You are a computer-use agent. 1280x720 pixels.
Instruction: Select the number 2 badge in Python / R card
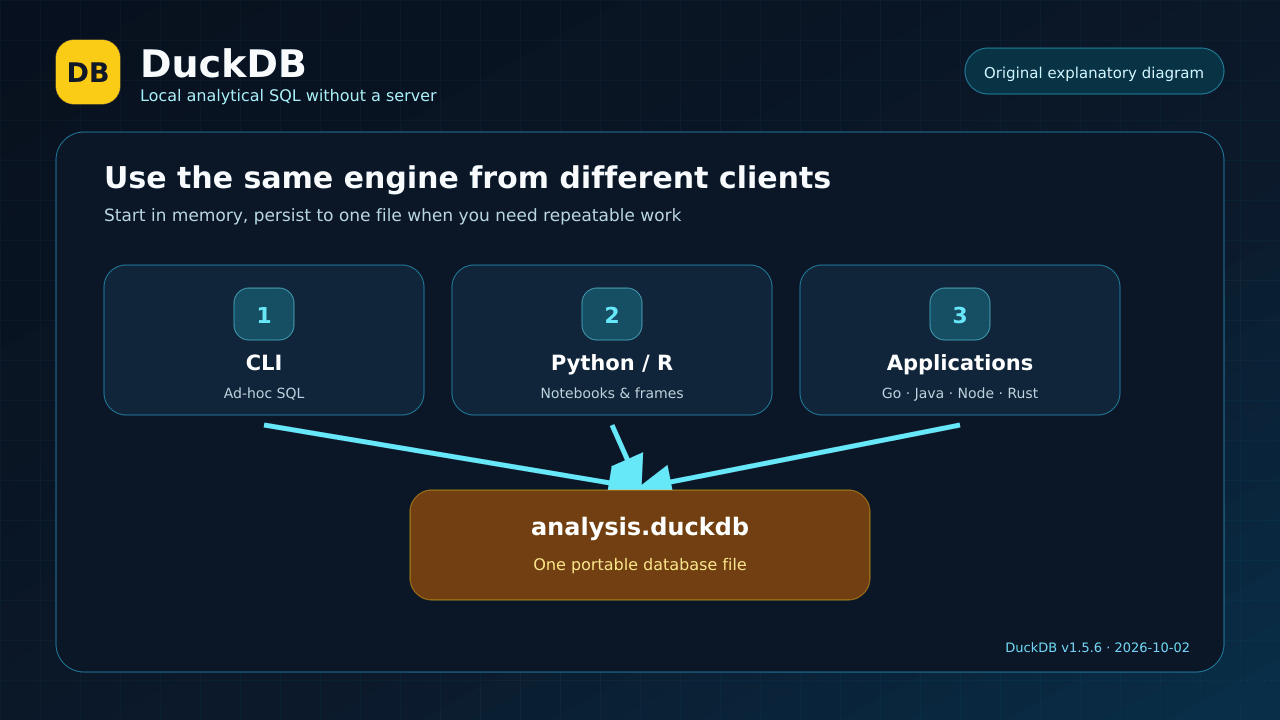coord(612,314)
